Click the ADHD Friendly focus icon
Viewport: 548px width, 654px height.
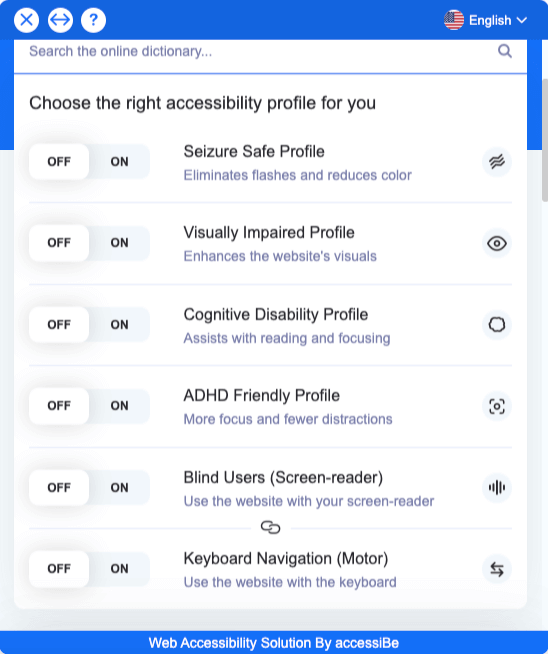[x=497, y=406]
